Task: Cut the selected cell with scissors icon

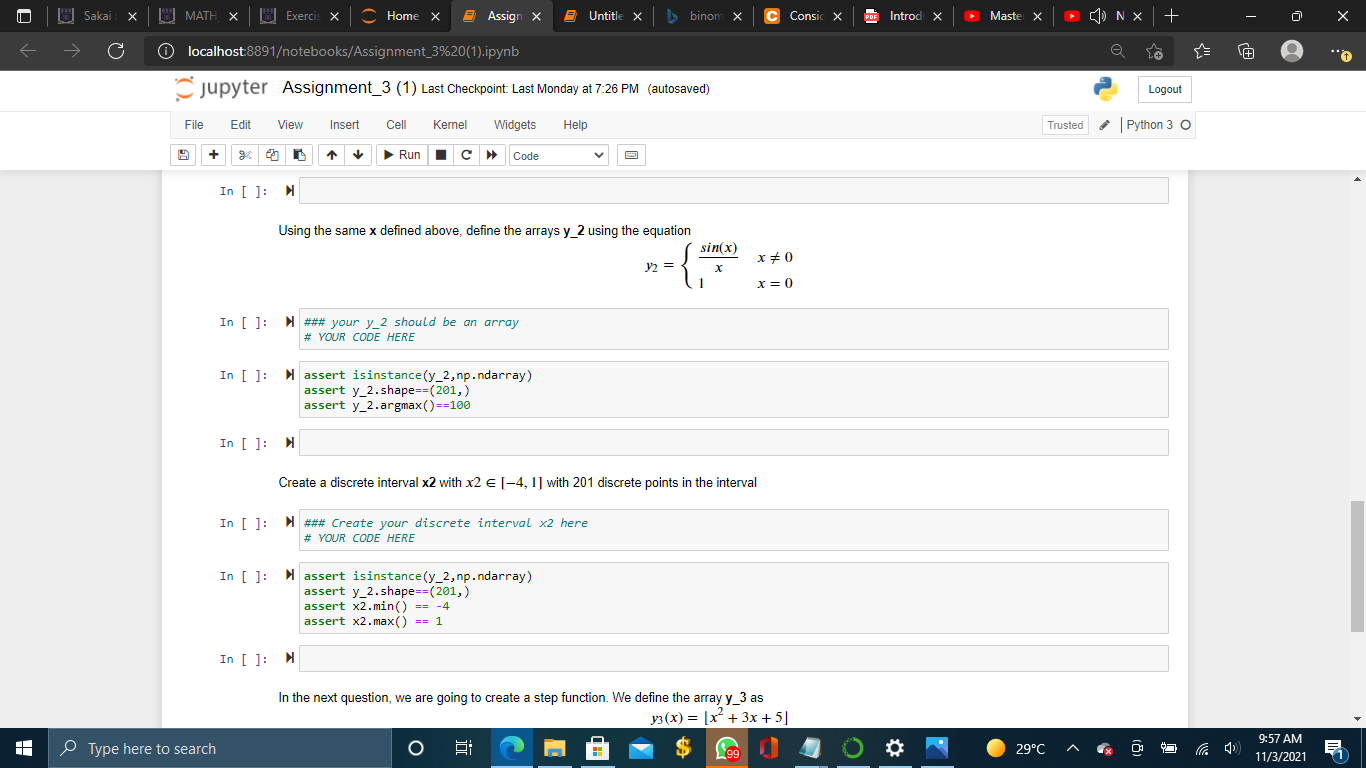Action: (243, 155)
